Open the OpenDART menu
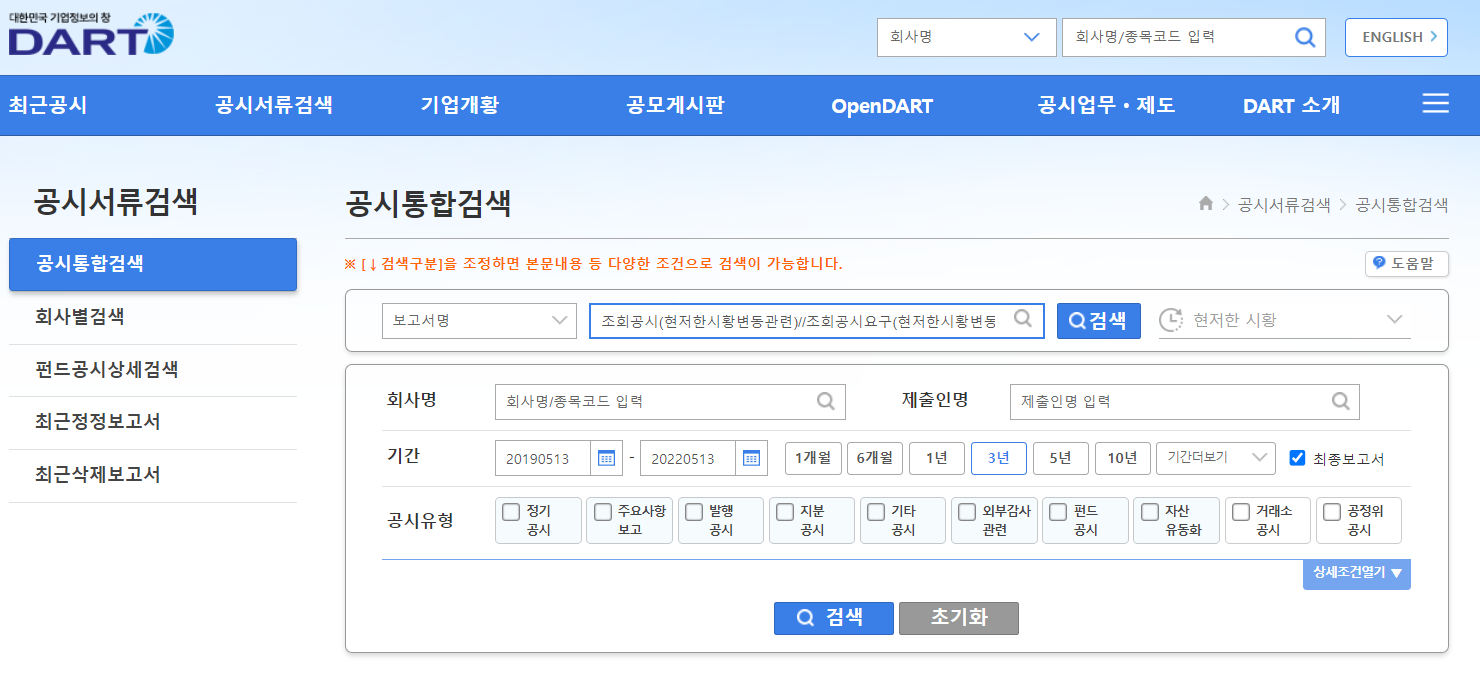This screenshot has height=674, width=1480. (x=882, y=106)
